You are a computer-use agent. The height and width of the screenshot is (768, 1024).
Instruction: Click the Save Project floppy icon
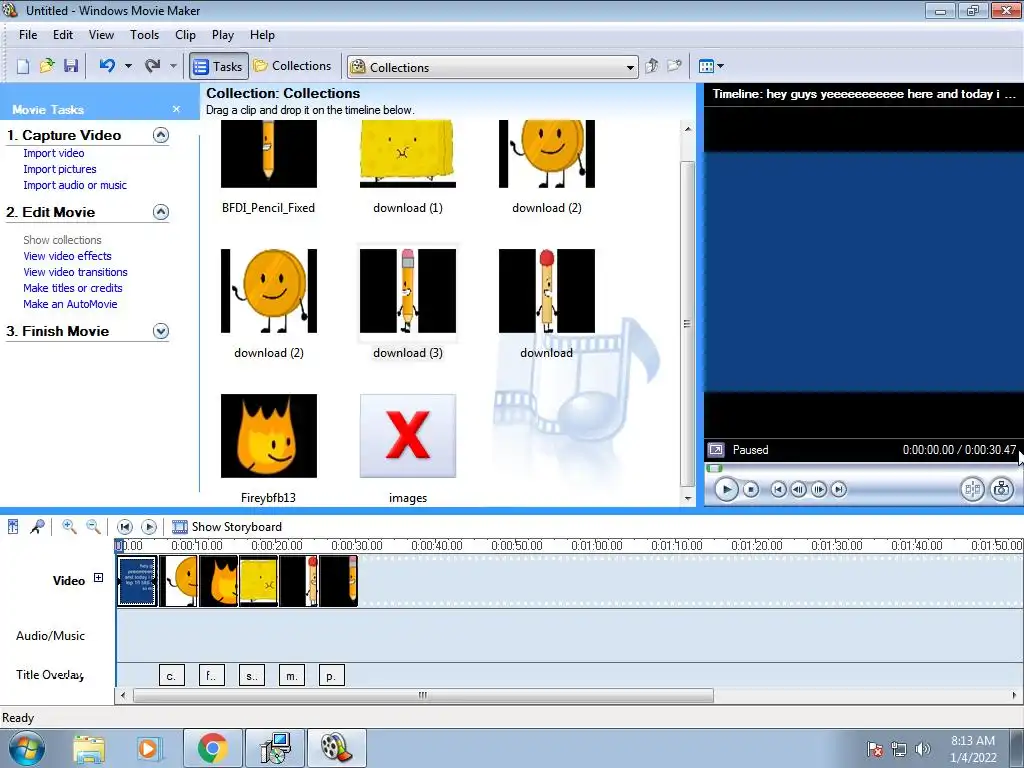[x=71, y=66]
